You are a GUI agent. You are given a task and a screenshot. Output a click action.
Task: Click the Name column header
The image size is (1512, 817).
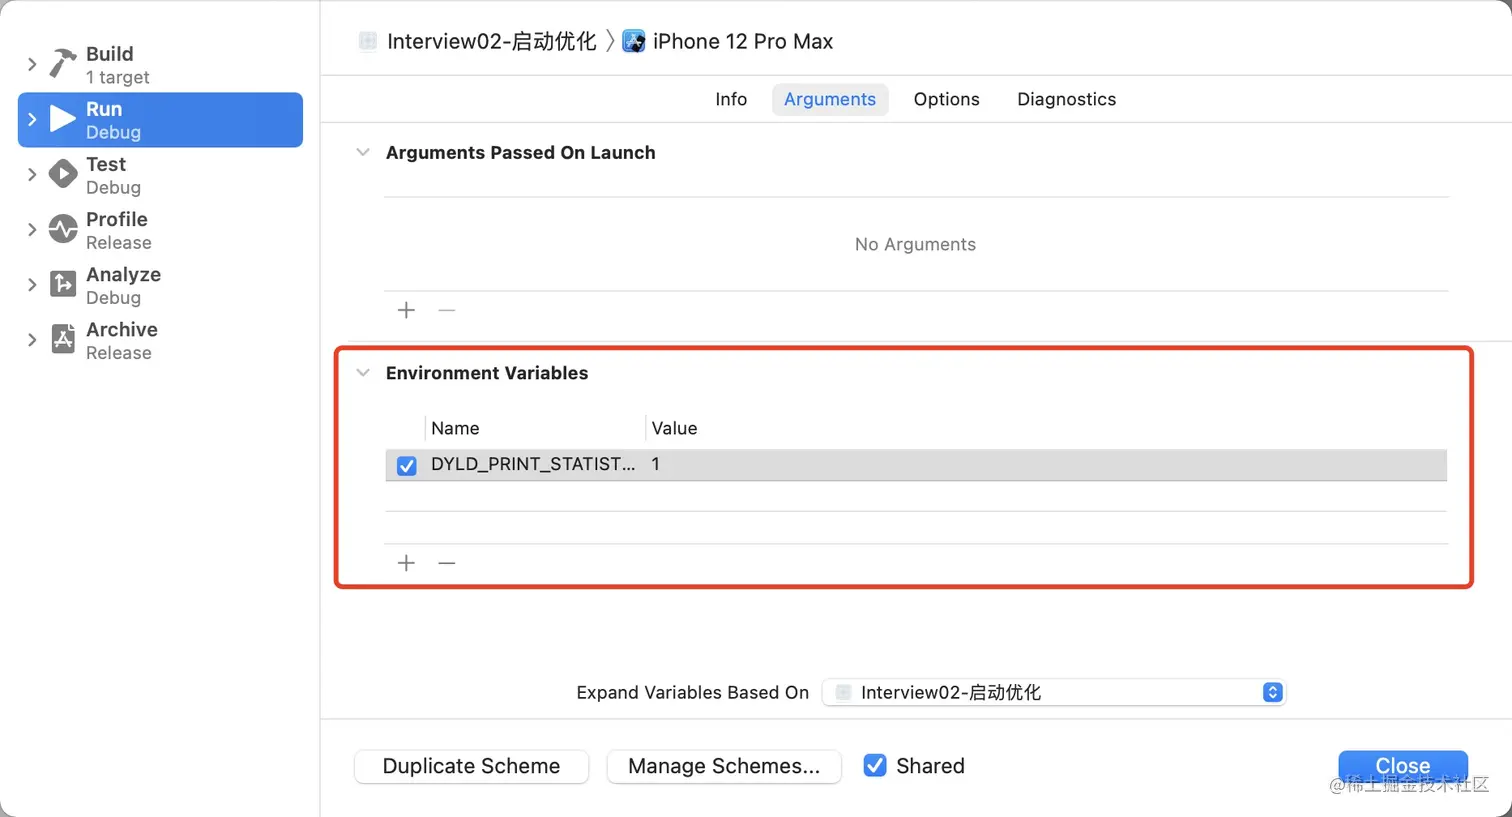click(x=455, y=428)
